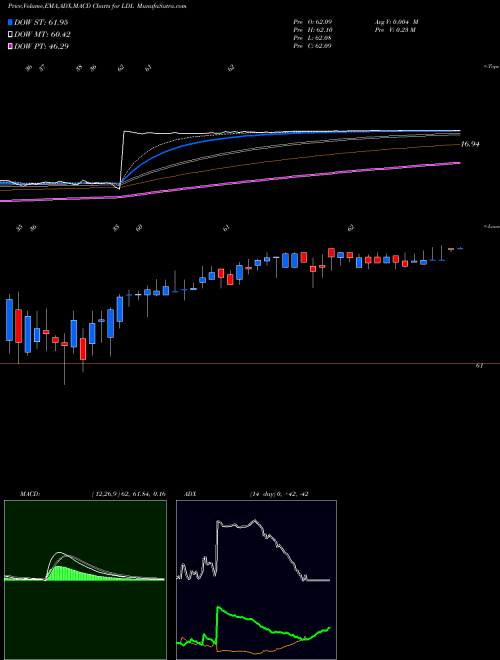Click the 'Avg V: 0.004 M' value
The height and width of the screenshot is (660, 500).
tap(396, 22)
